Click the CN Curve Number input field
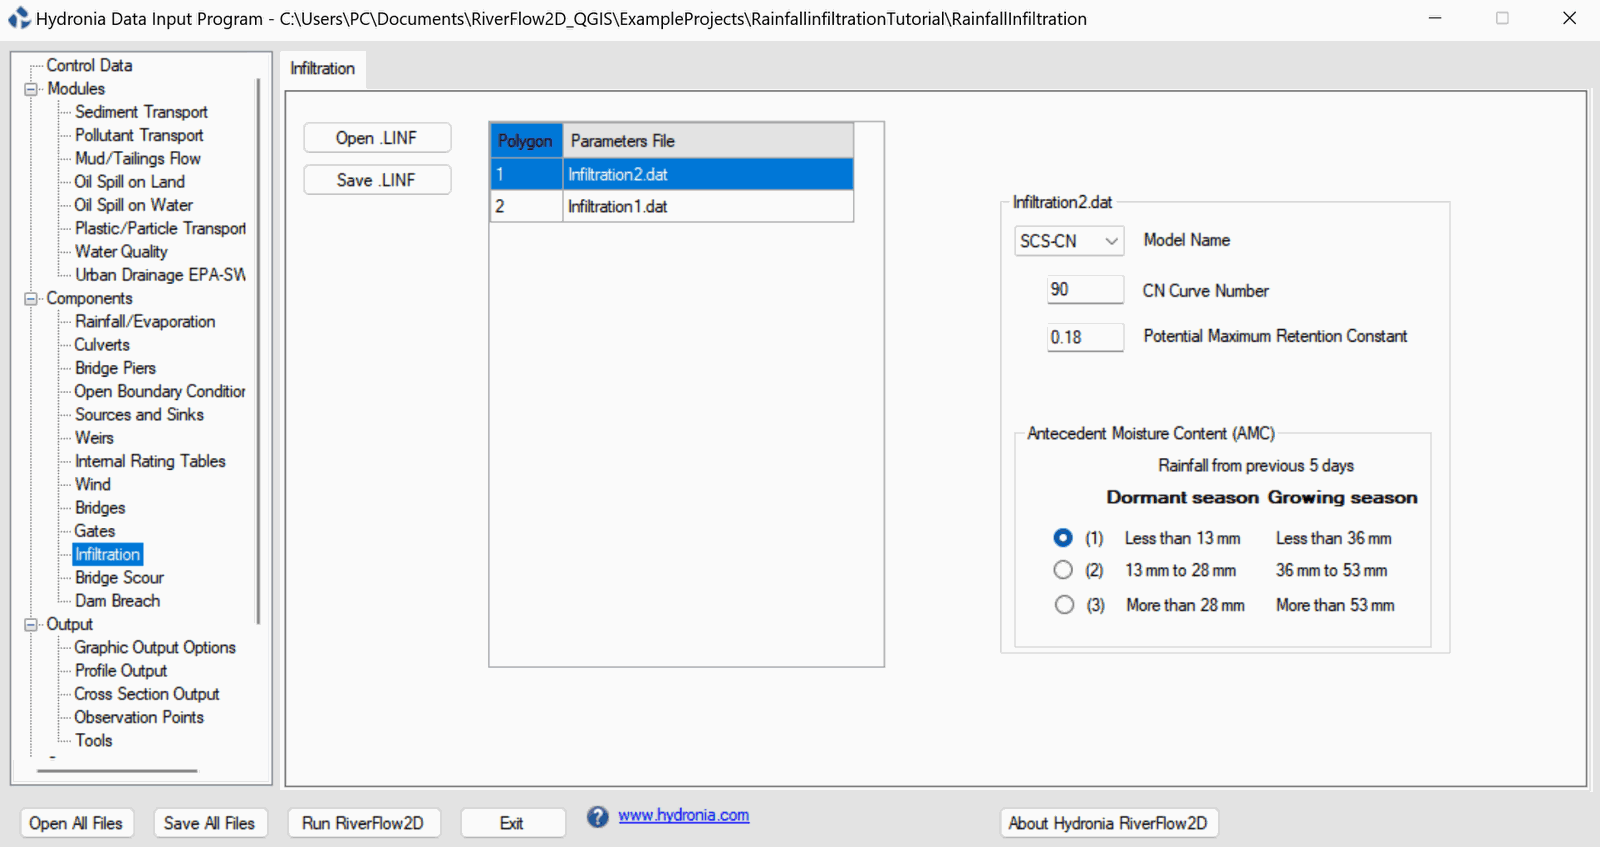The width and height of the screenshot is (1600, 847). [1084, 290]
